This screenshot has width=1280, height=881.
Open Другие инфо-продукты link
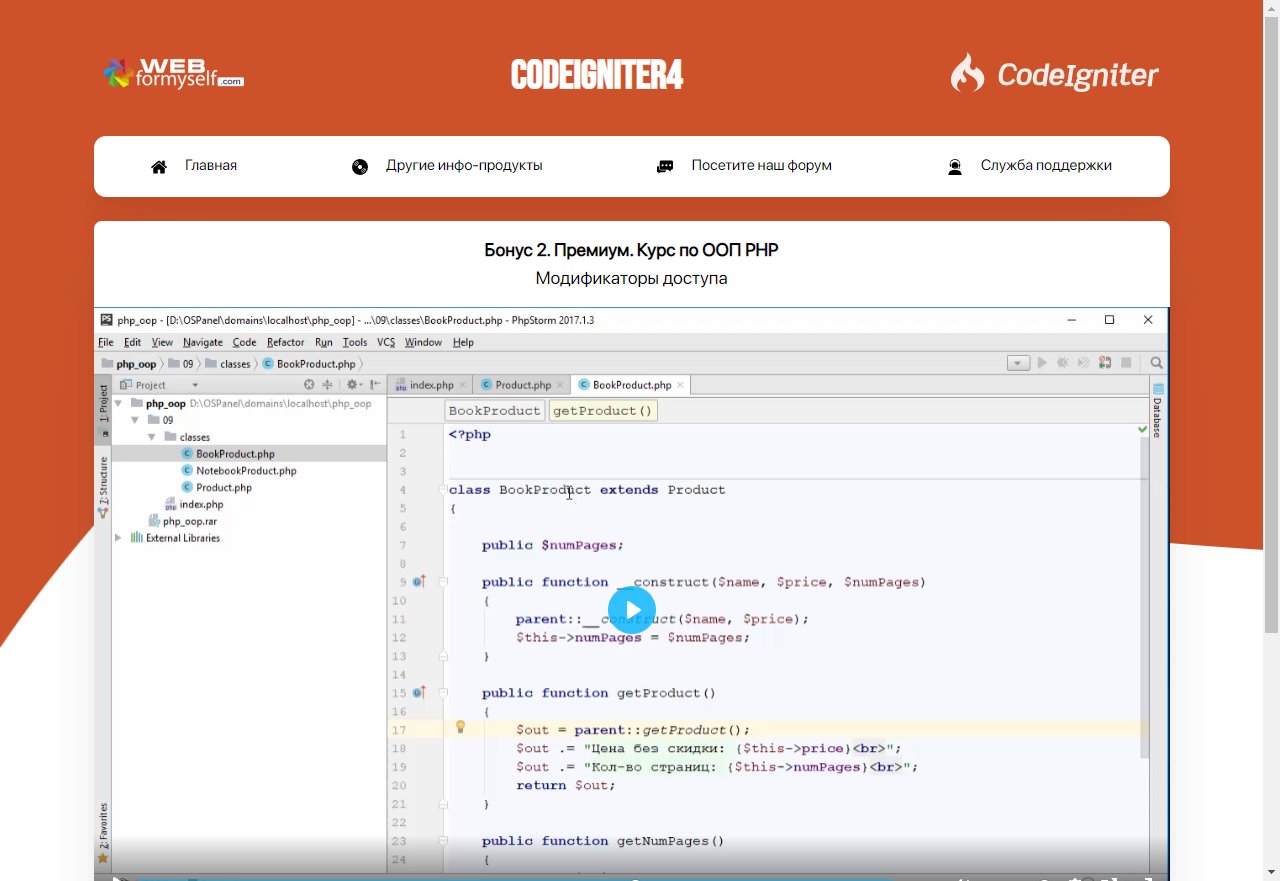pyautogui.click(x=464, y=166)
